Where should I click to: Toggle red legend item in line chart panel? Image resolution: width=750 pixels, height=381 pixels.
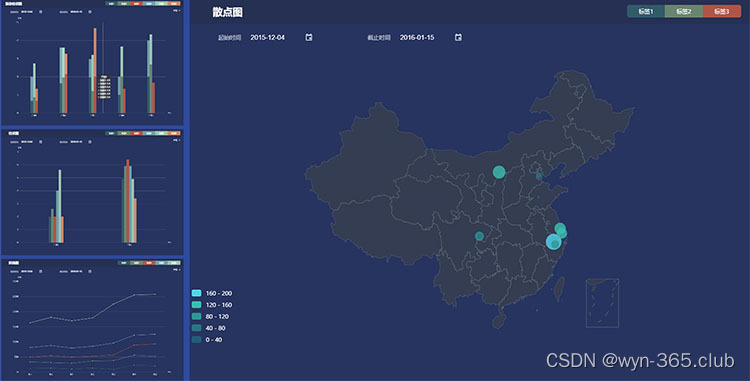149,263
